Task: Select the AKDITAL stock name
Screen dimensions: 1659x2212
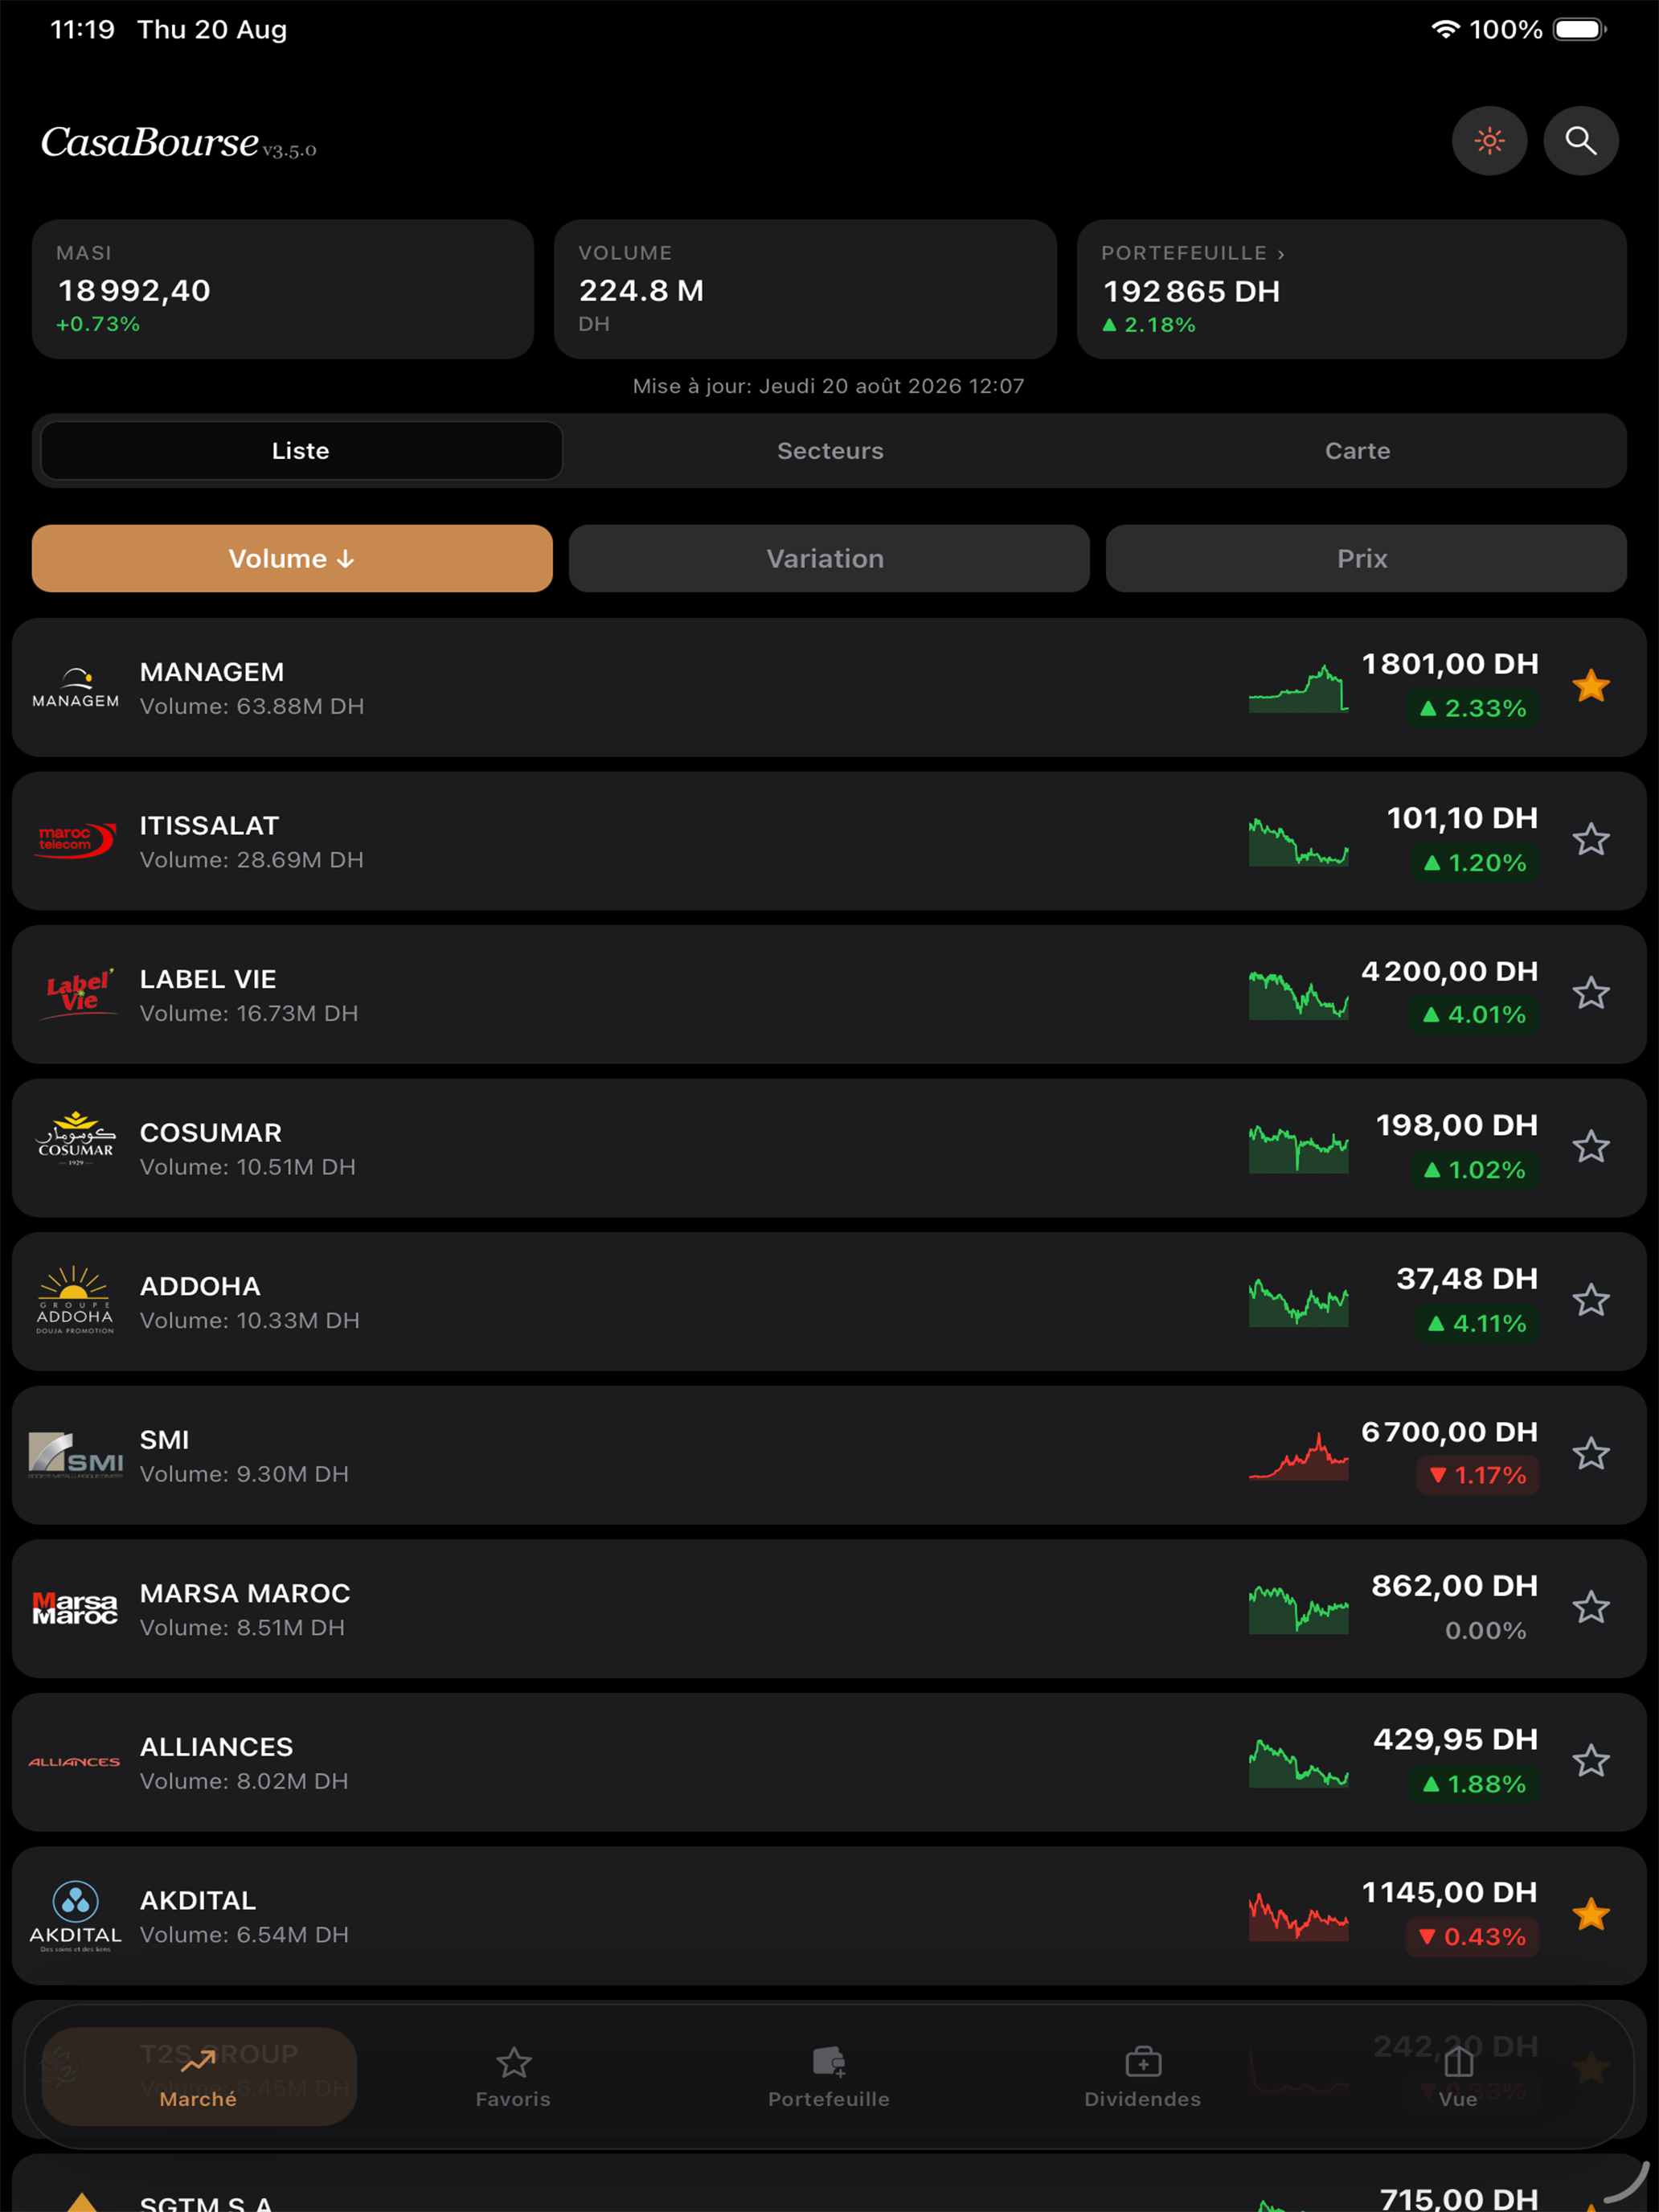Action: point(198,1900)
